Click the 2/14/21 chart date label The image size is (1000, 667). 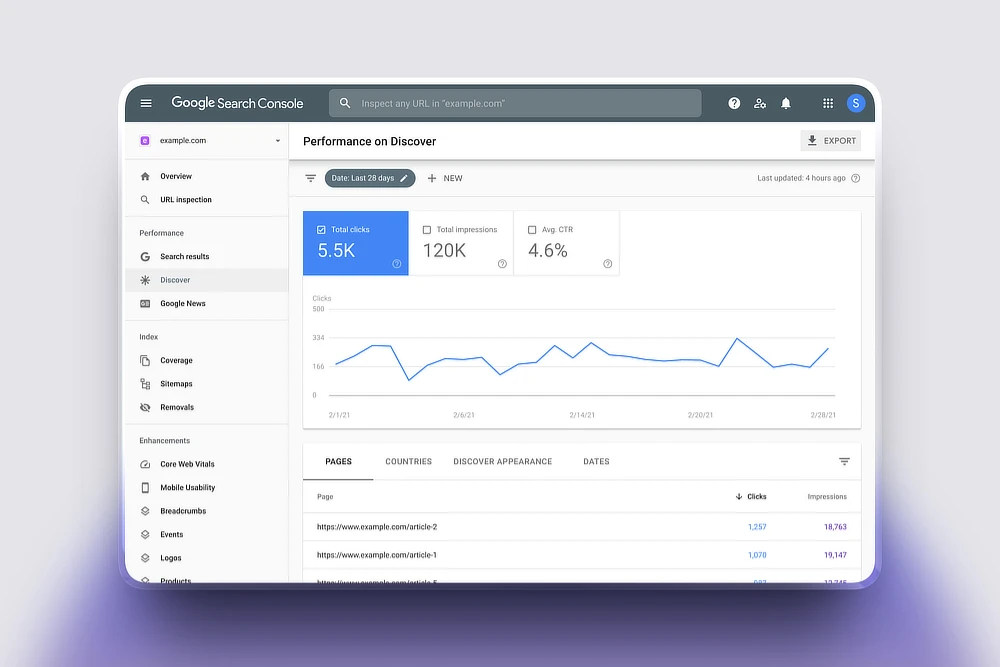(582, 415)
